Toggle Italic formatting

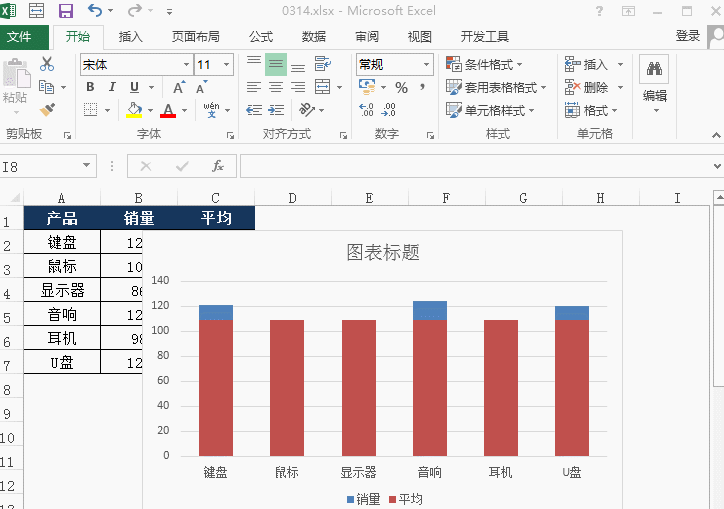click(112, 87)
